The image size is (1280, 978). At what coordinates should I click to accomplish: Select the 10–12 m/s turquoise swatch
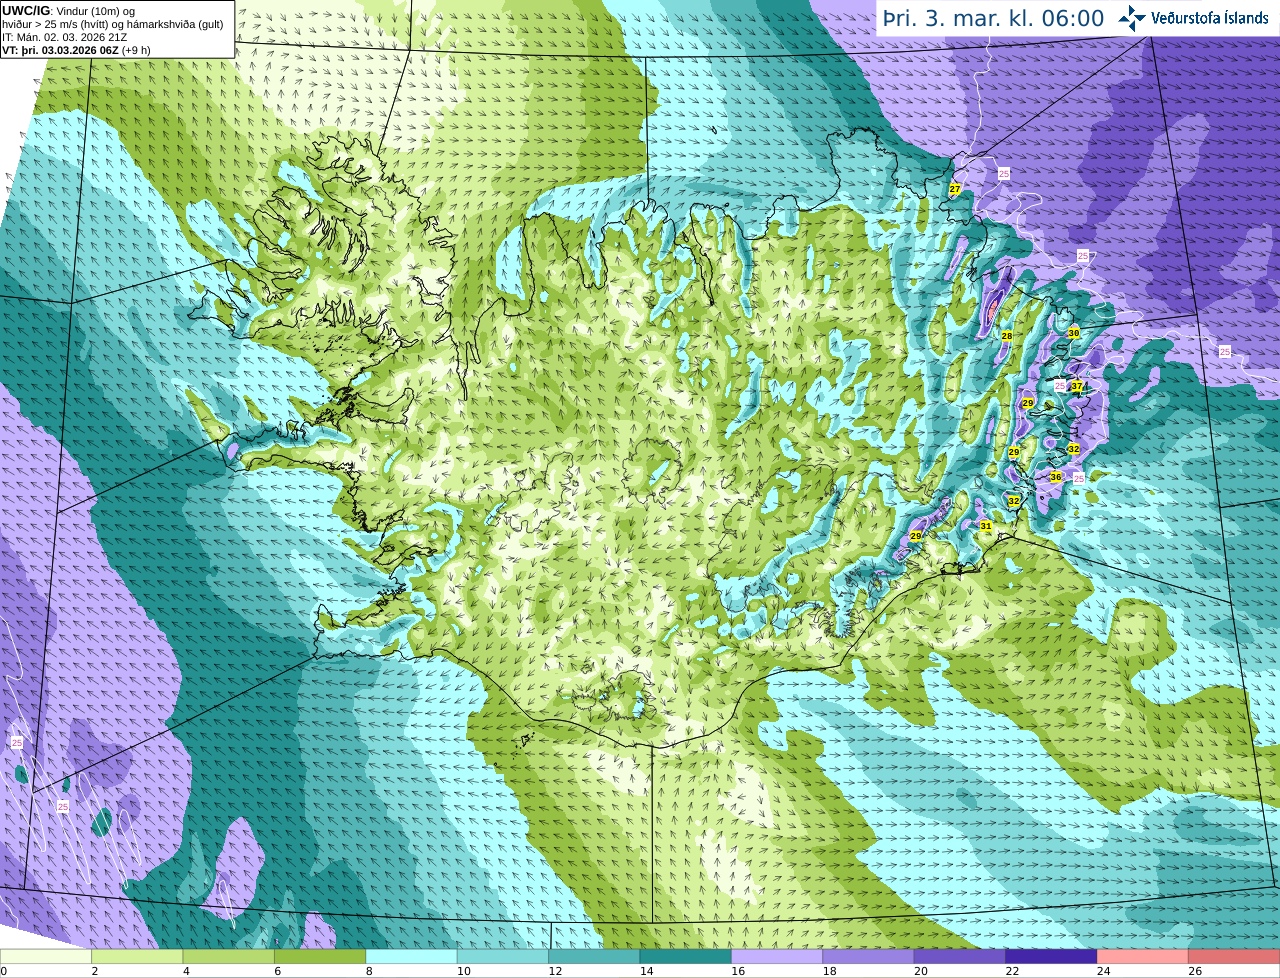(x=503, y=956)
